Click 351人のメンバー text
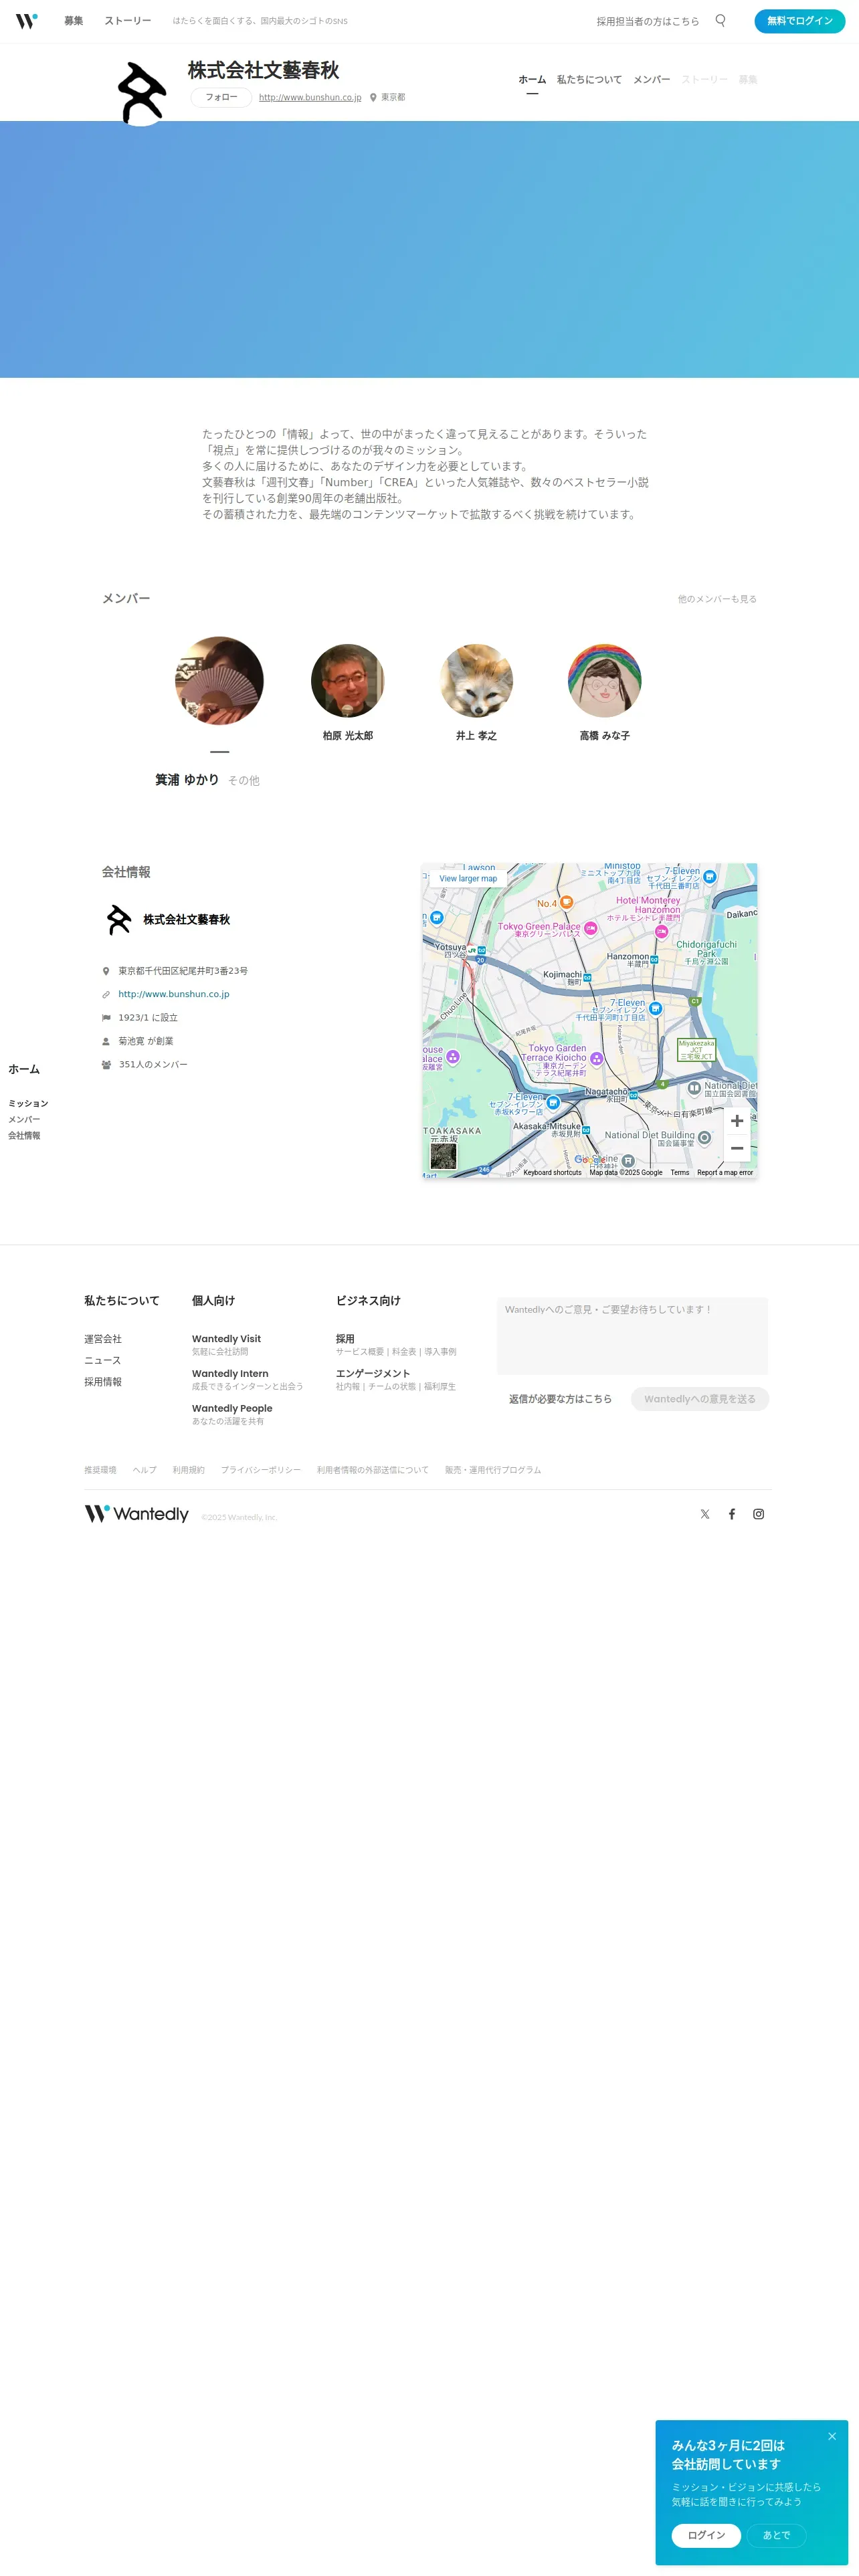Screen dimensions: 859x2576 coord(153,1065)
